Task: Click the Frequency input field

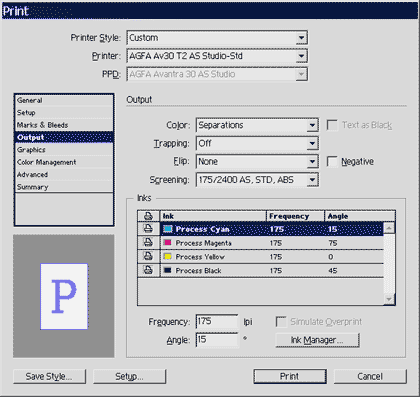Action: click(x=217, y=322)
